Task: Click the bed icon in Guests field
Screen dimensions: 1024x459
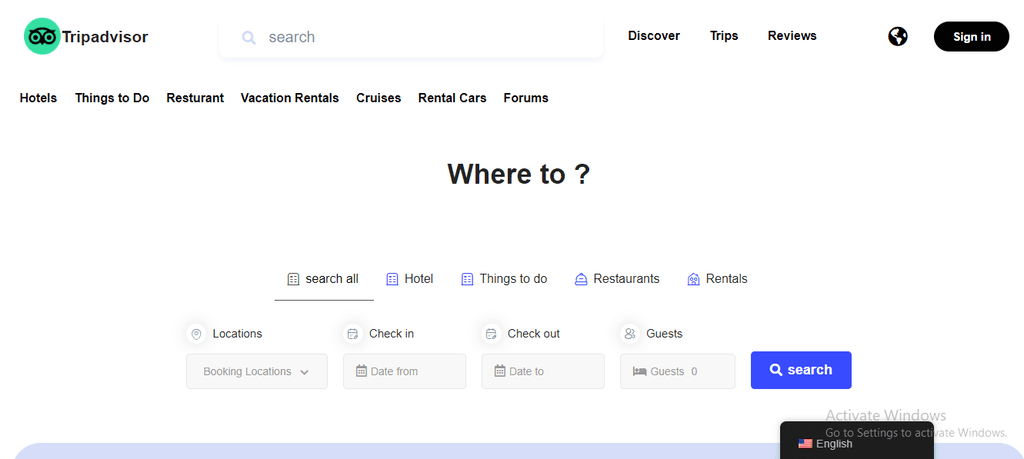Action: (x=639, y=372)
